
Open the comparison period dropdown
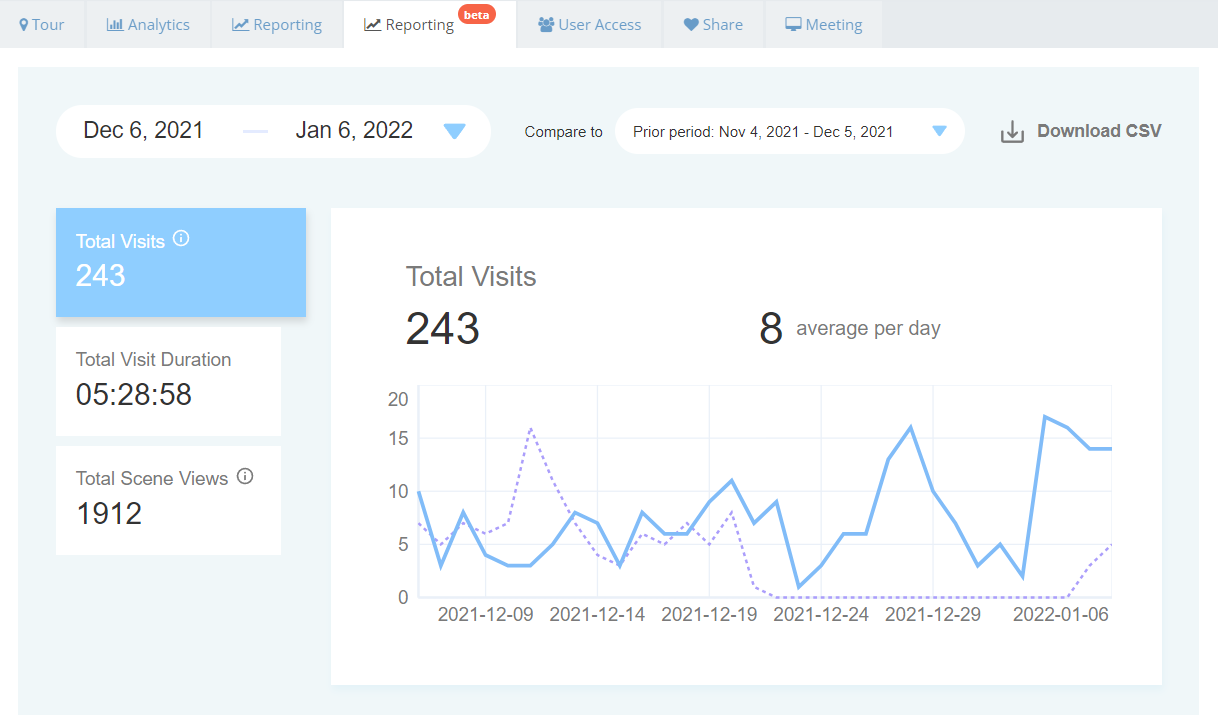[x=789, y=131]
